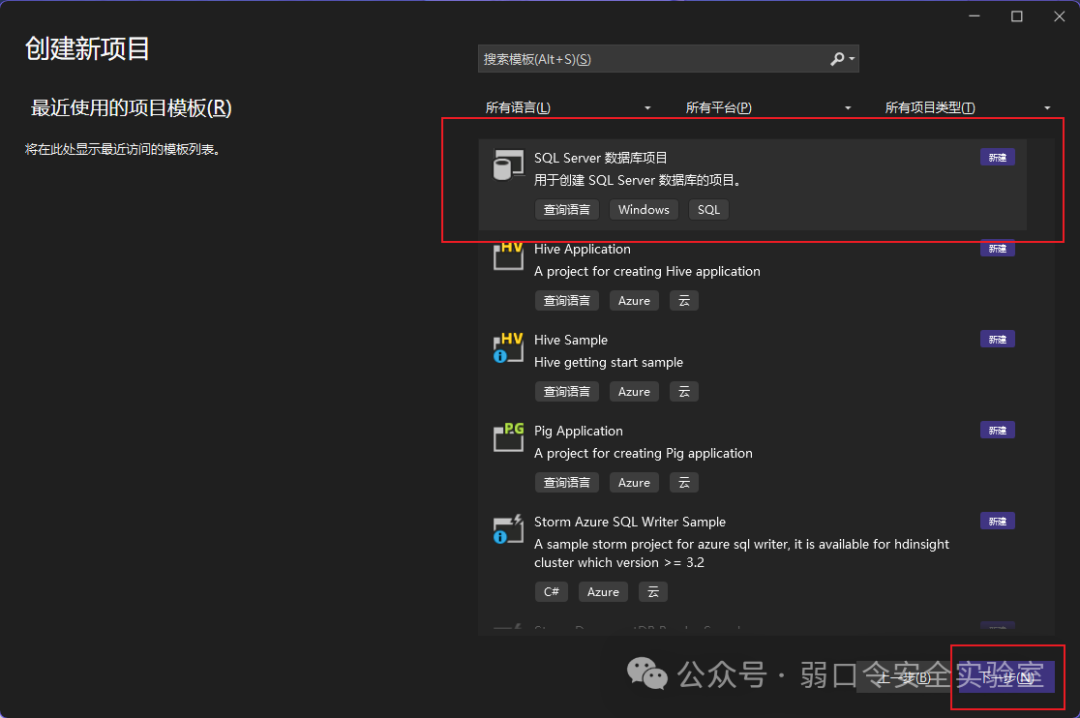The height and width of the screenshot is (718, 1080).
Task: Click the 新建 badge on Storm Azure SQL Writer
Action: 997,522
